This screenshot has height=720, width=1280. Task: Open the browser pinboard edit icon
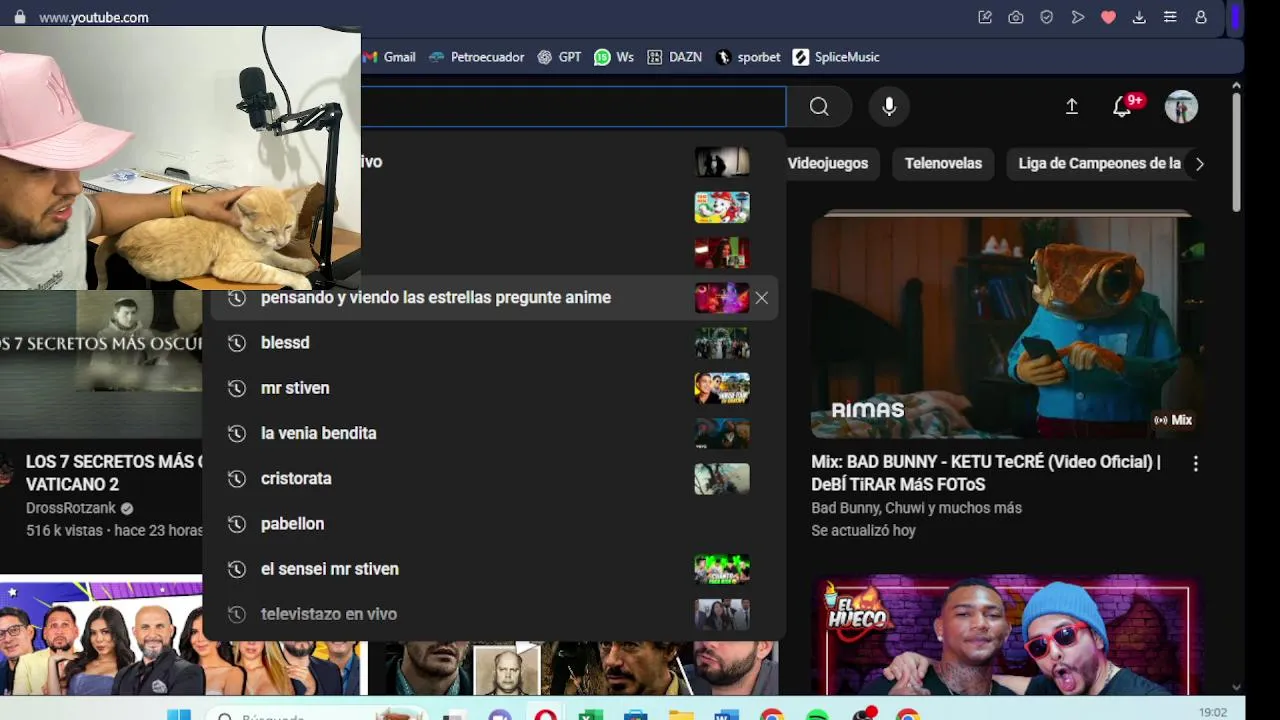pyautogui.click(x=985, y=17)
